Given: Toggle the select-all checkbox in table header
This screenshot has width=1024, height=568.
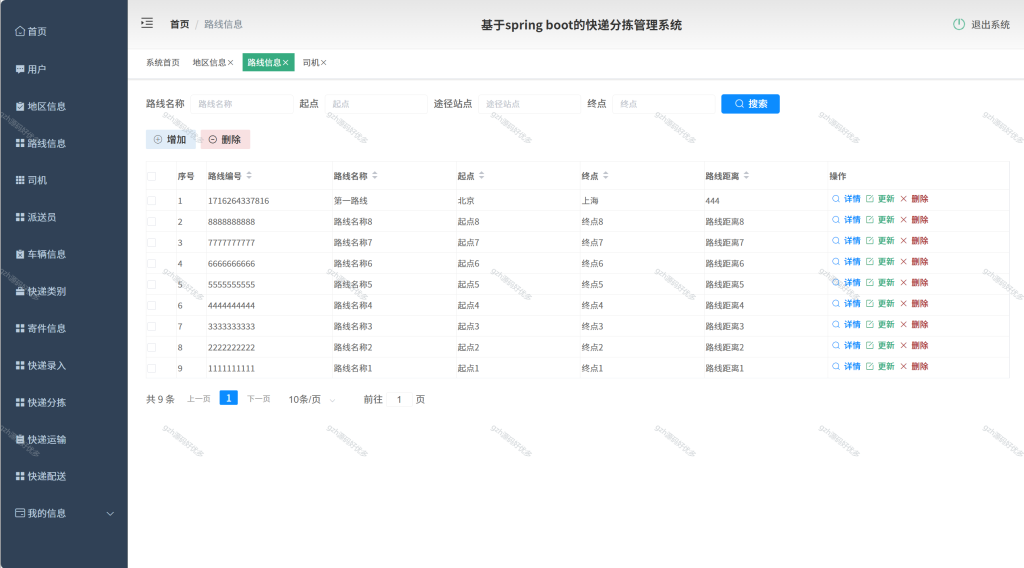Looking at the screenshot, I should click(152, 176).
